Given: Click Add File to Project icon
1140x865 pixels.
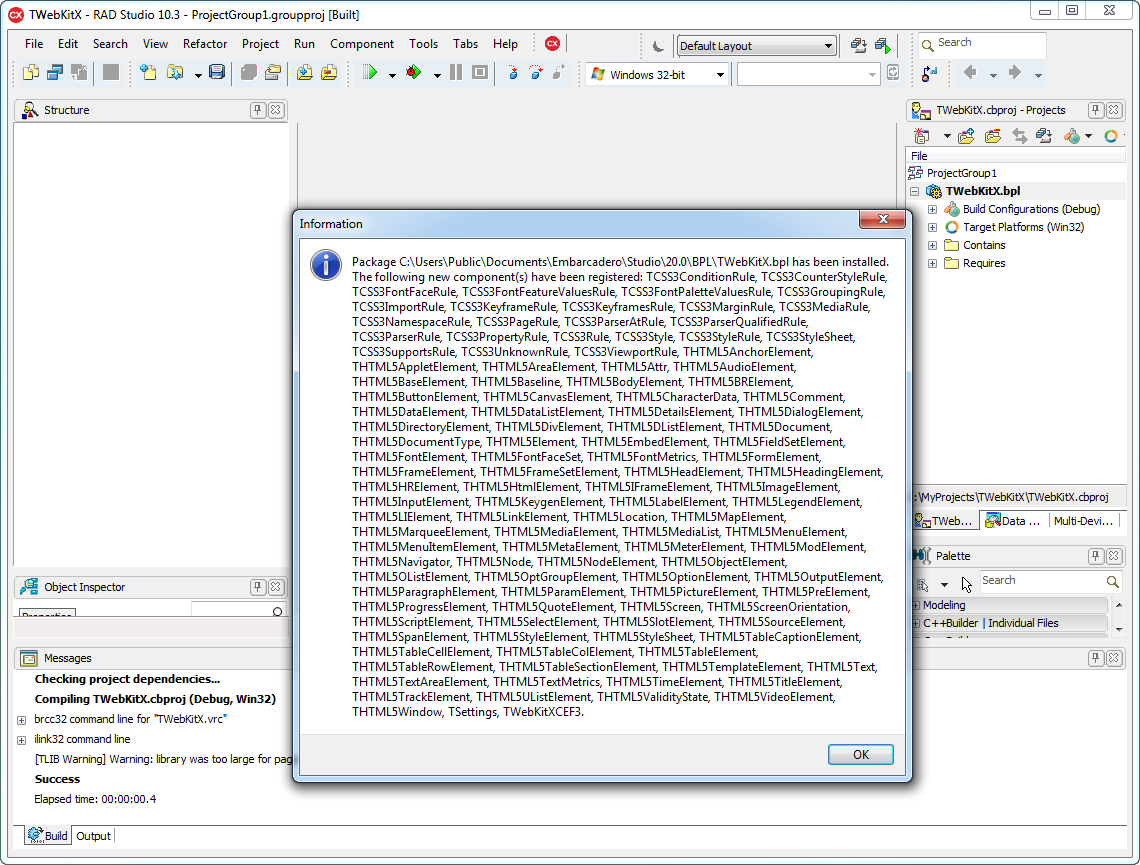Looking at the screenshot, I should pyautogui.click(x=305, y=73).
